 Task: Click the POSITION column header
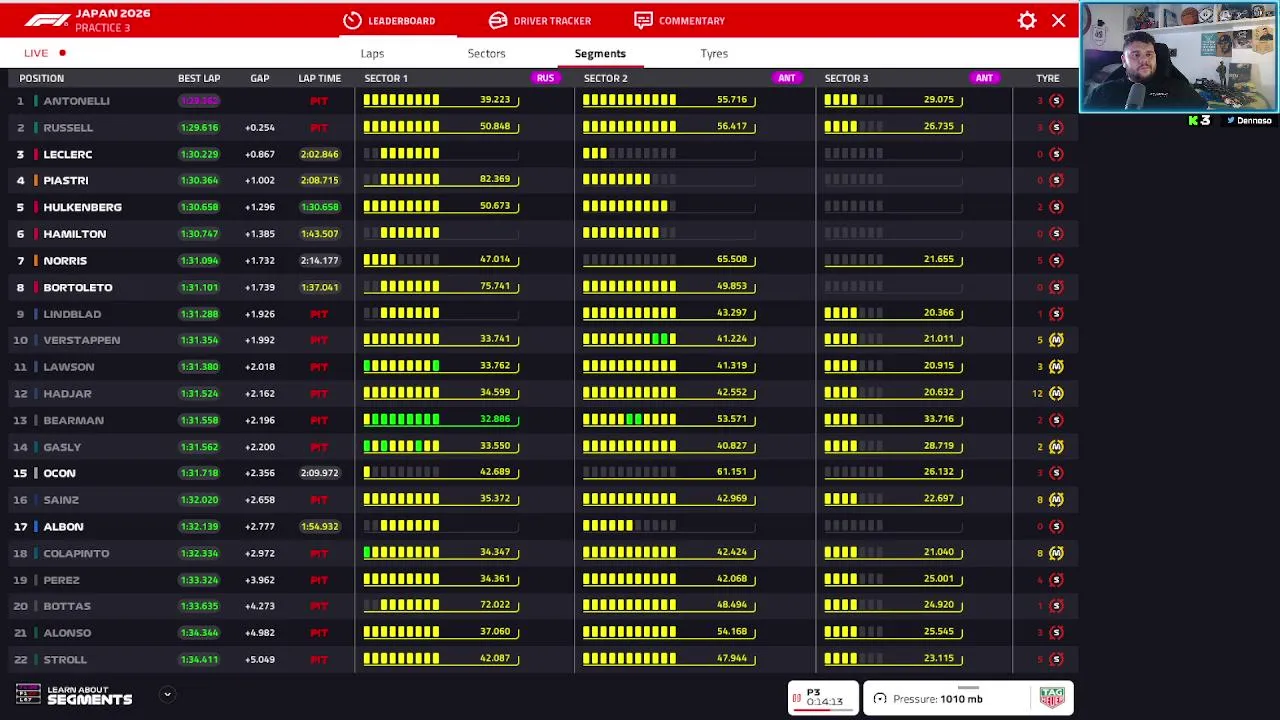(41, 78)
